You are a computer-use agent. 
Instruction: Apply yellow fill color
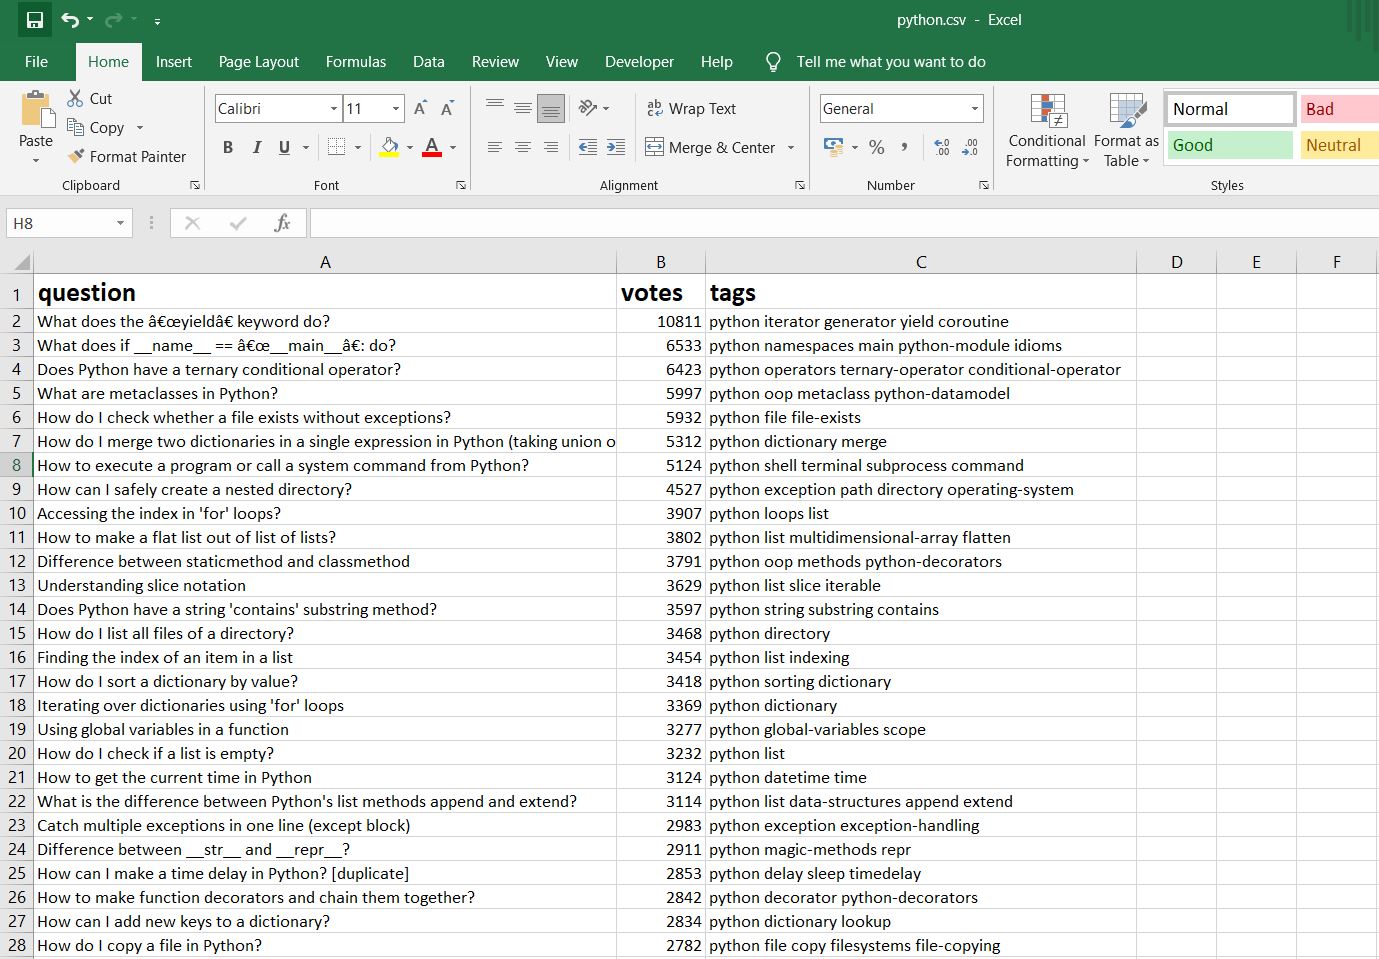click(x=389, y=147)
